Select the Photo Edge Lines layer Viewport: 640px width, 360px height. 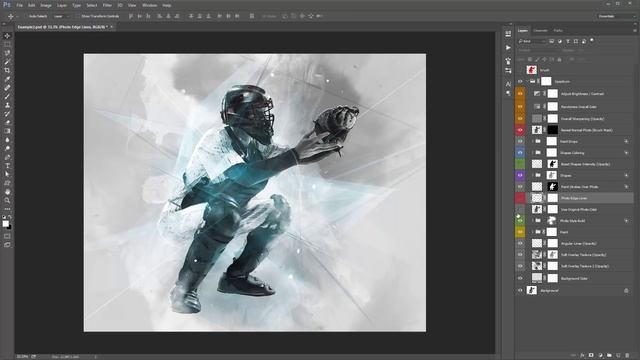(x=574, y=198)
